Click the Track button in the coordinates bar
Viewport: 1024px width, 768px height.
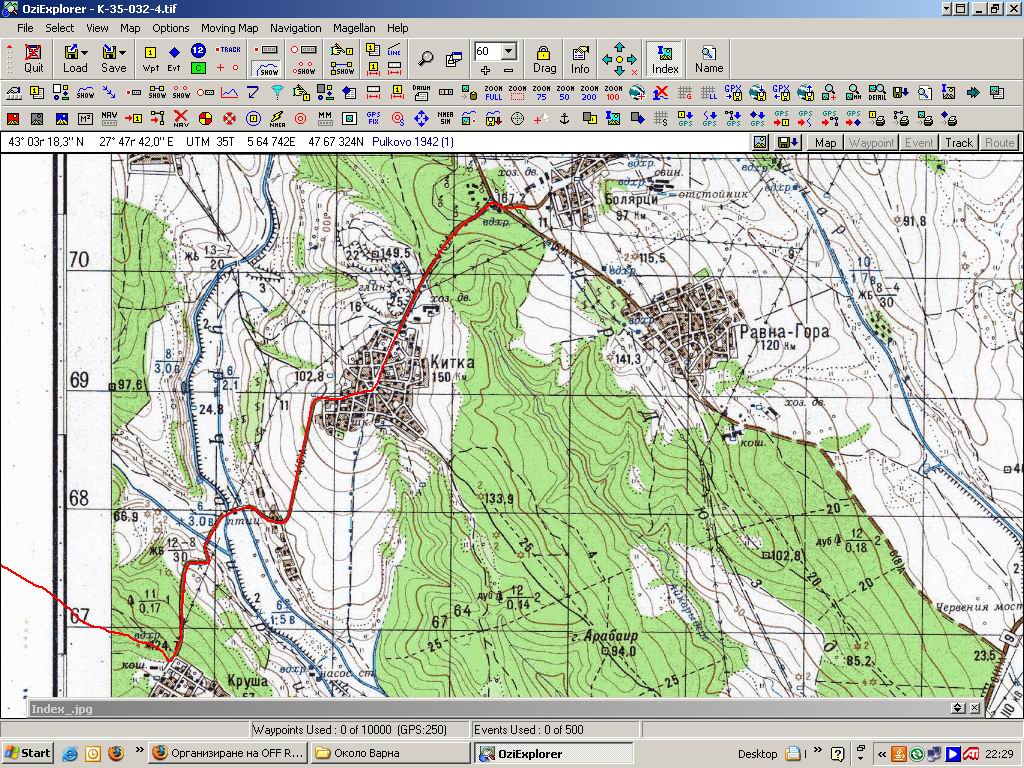[x=959, y=142]
